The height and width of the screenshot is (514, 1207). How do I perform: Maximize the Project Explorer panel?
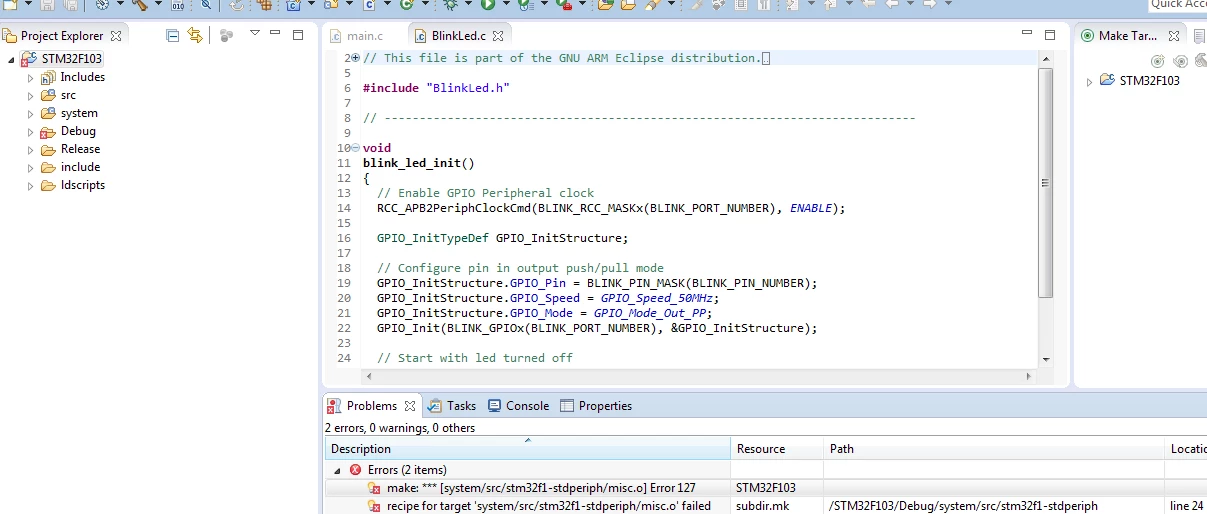[297, 34]
